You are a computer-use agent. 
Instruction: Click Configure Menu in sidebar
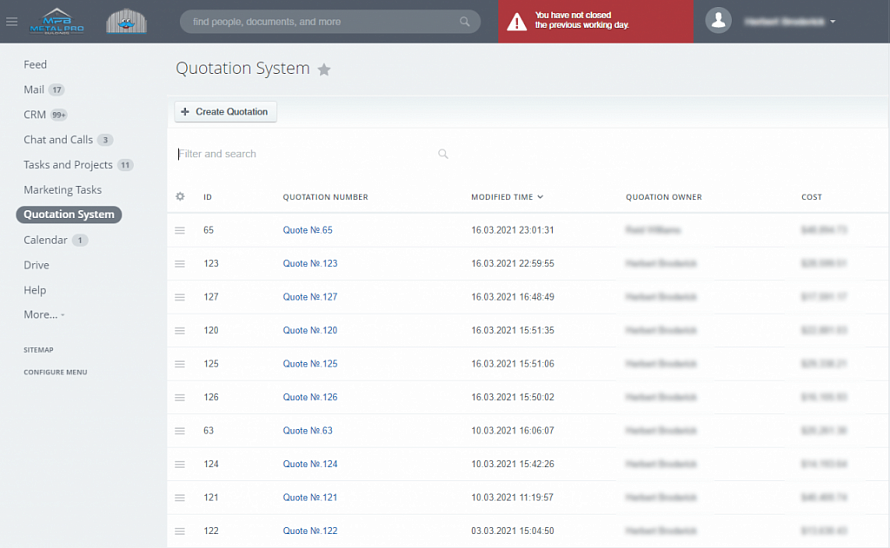point(55,372)
